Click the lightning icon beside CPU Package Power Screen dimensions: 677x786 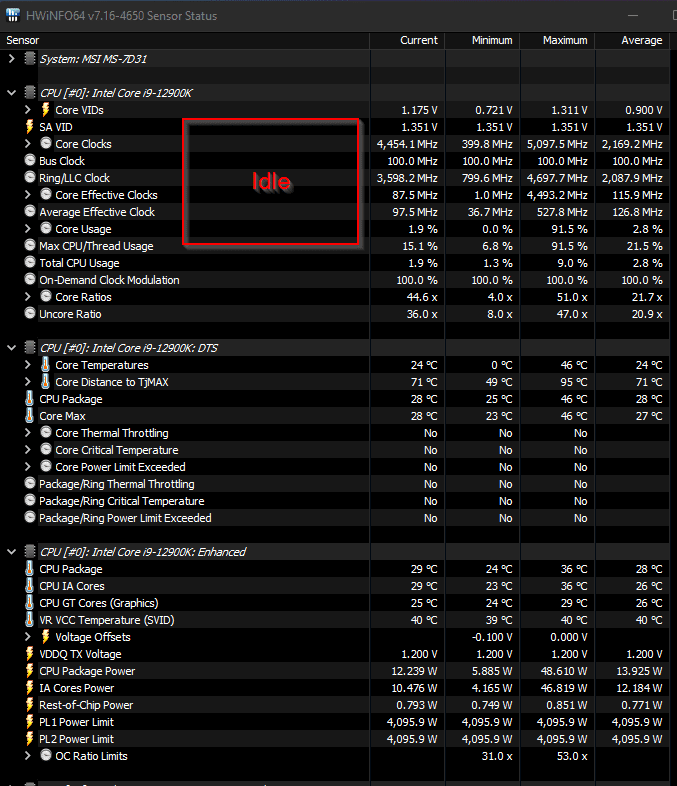click(30, 671)
